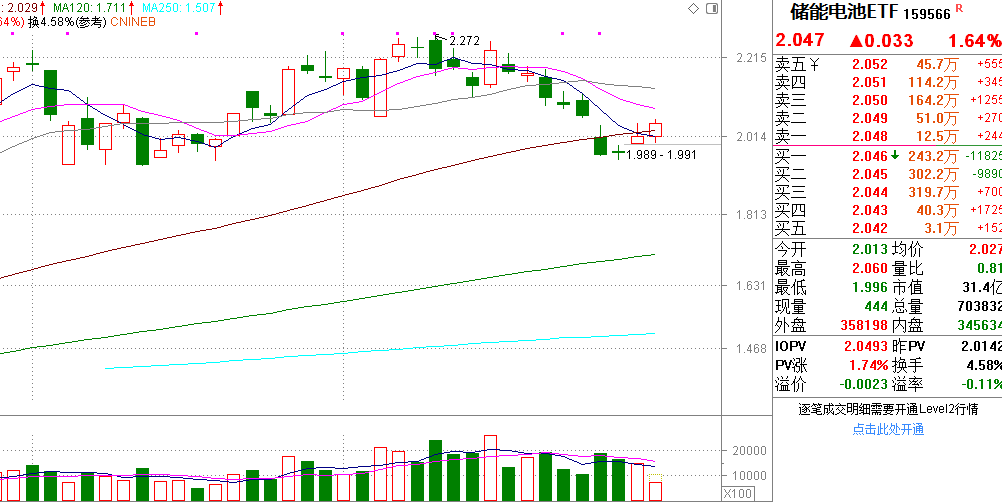Click the MA120: 1.711 indicator label
Screen dimensions: 1002x502
click(x=91, y=8)
